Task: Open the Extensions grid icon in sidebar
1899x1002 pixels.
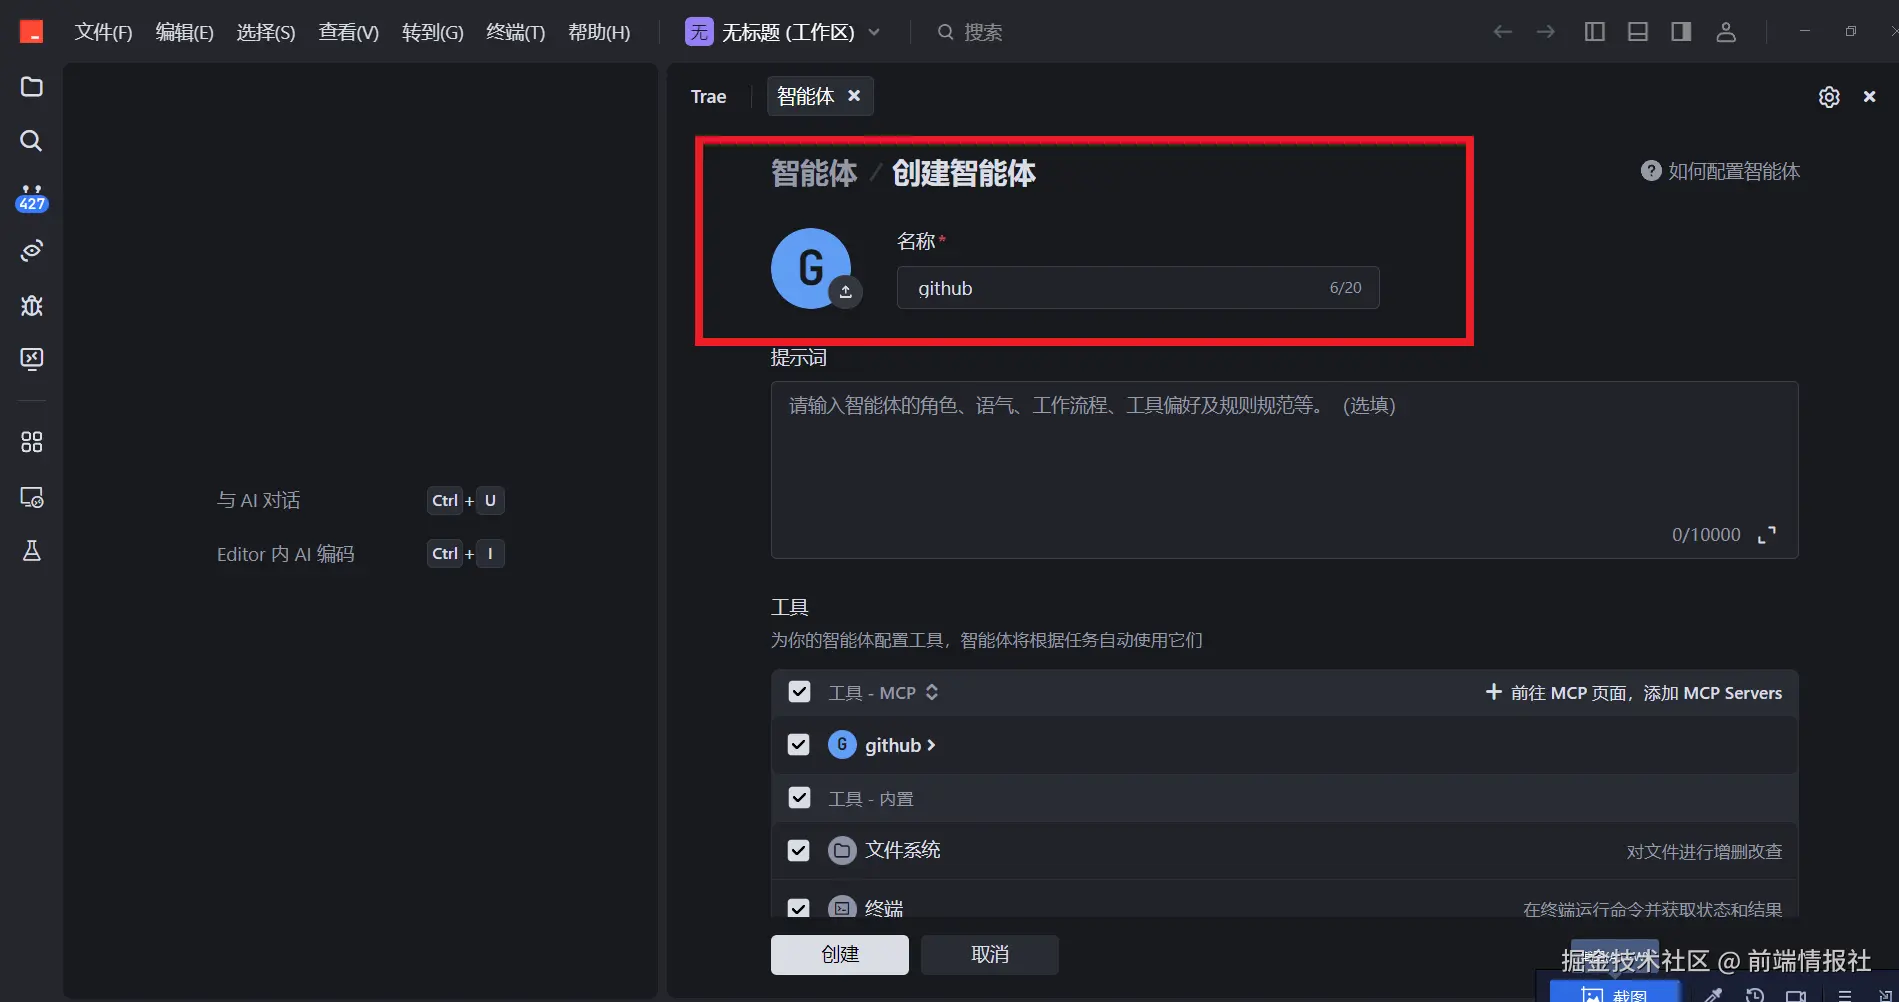Action: [32, 442]
